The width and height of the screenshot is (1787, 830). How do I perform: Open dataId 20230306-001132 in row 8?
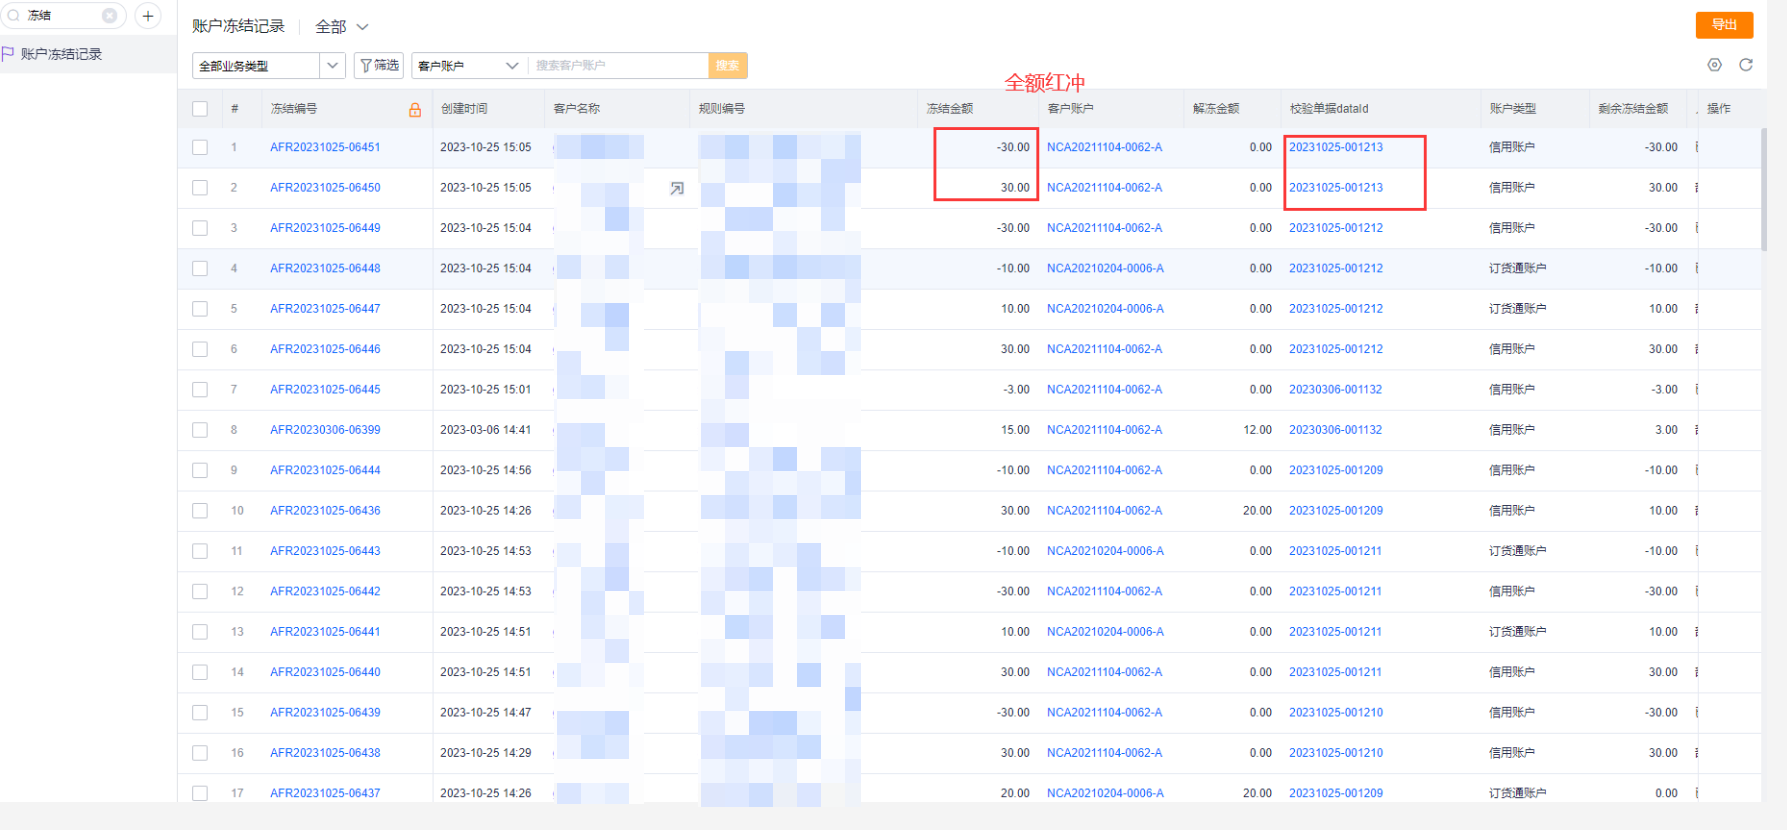pos(1336,430)
